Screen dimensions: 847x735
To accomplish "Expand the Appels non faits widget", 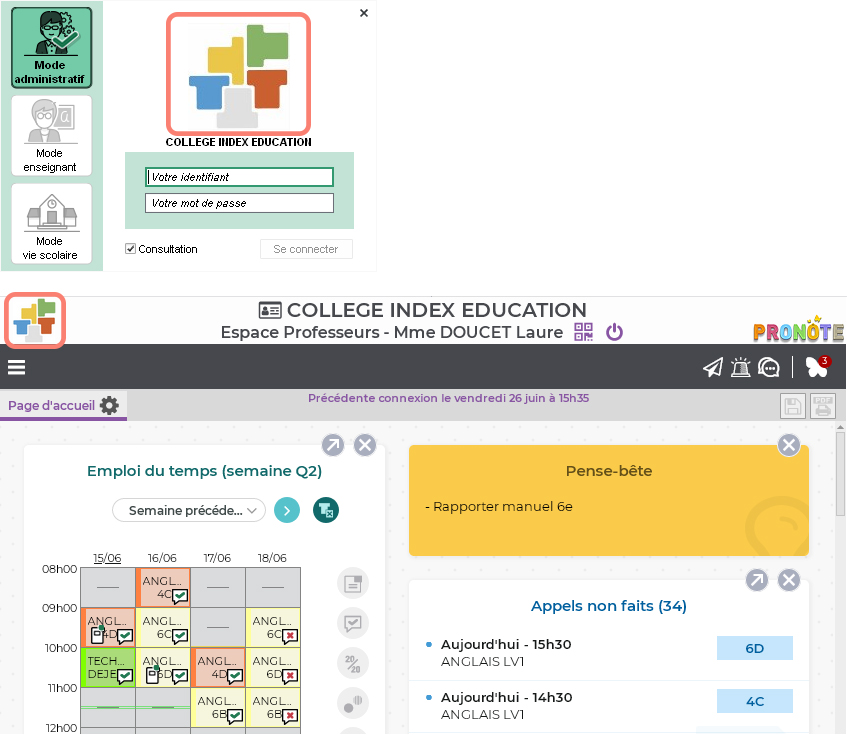I will coord(757,581).
